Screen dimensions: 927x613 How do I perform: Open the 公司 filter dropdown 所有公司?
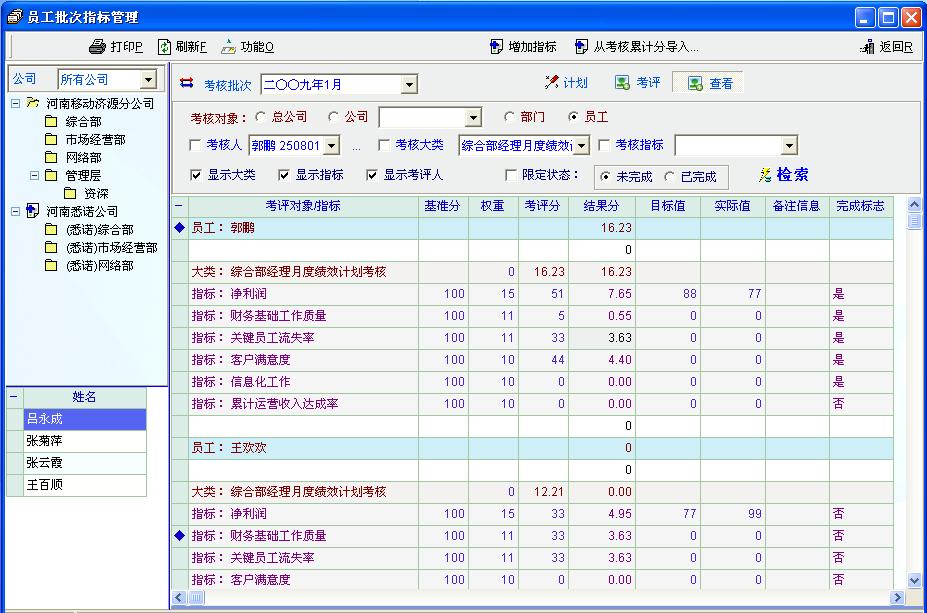coord(149,79)
